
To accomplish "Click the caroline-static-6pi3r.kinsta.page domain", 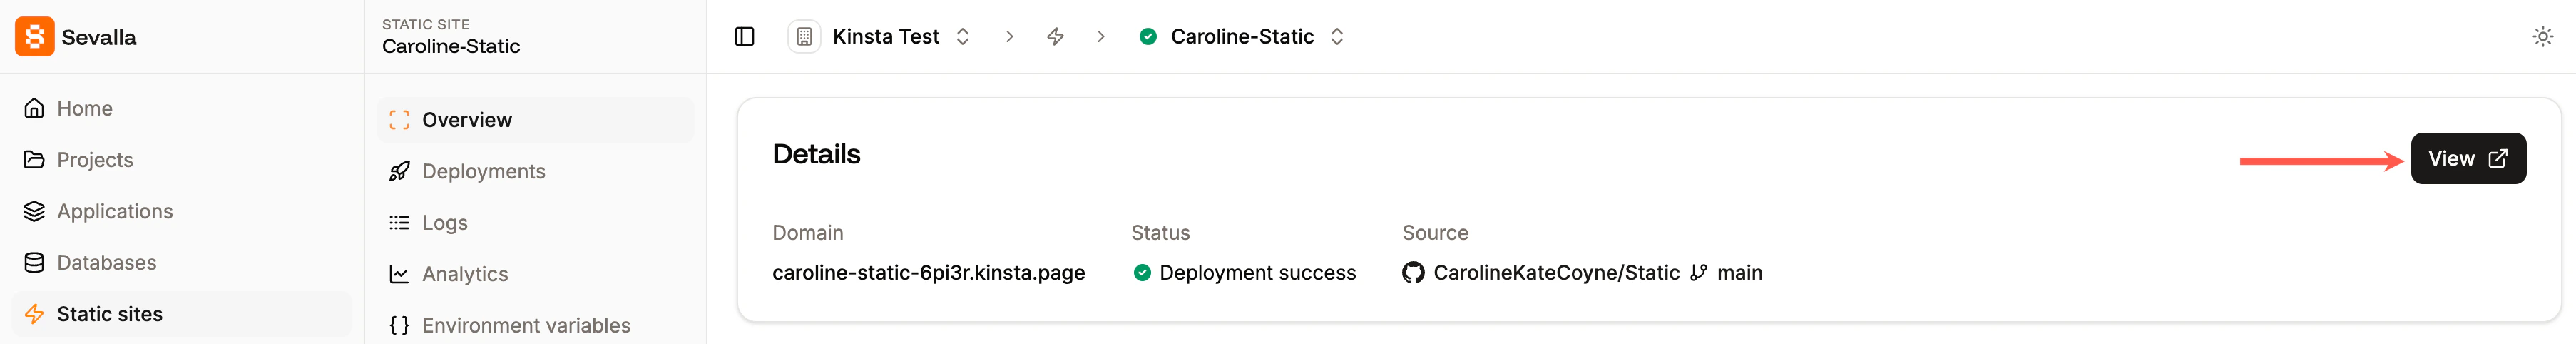I will point(928,273).
